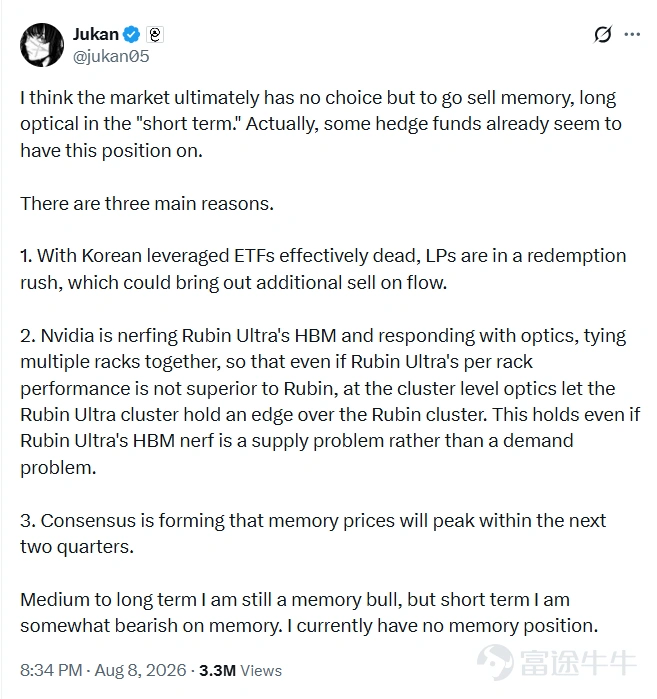Image resolution: width=657 pixels, height=699 pixels.
Task: Click the square affiliate badge beside Jukan
Action: click(x=155, y=34)
